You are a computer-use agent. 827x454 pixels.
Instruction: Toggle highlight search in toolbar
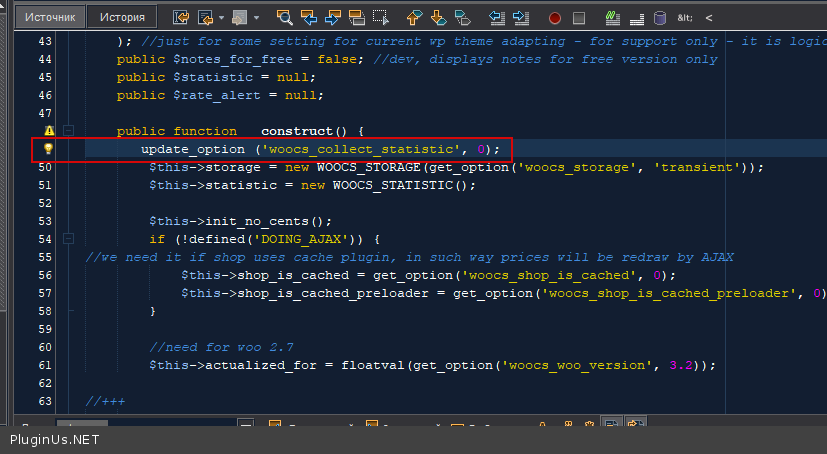(x=357, y=17)
